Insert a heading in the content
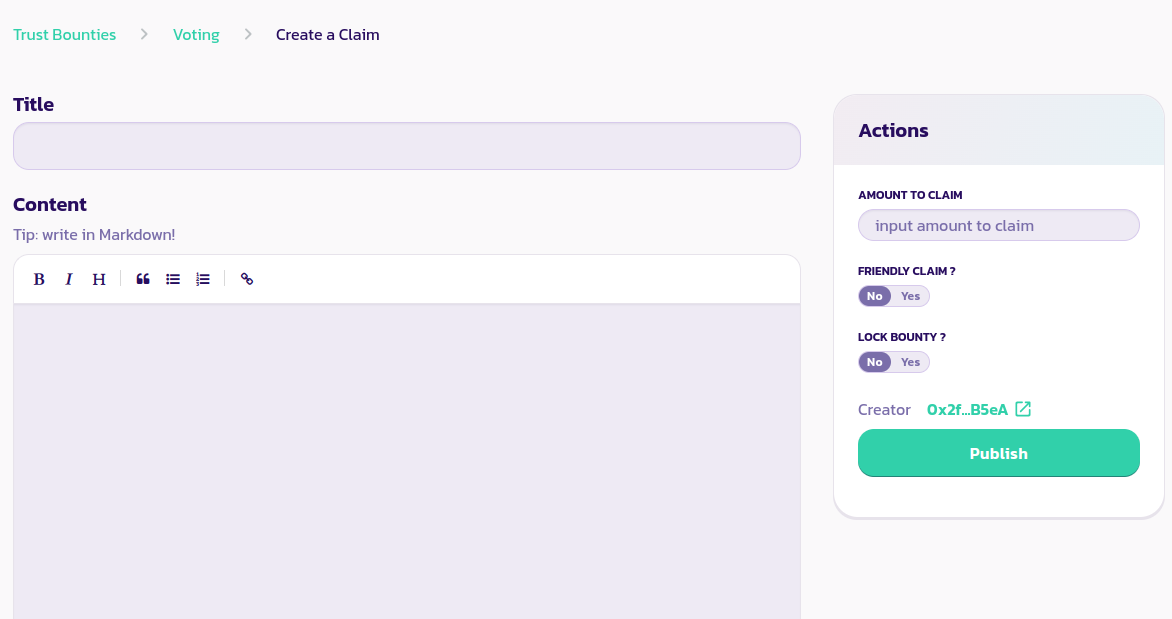The width and height of the screenshot is (1172, 619). (99, 279)
